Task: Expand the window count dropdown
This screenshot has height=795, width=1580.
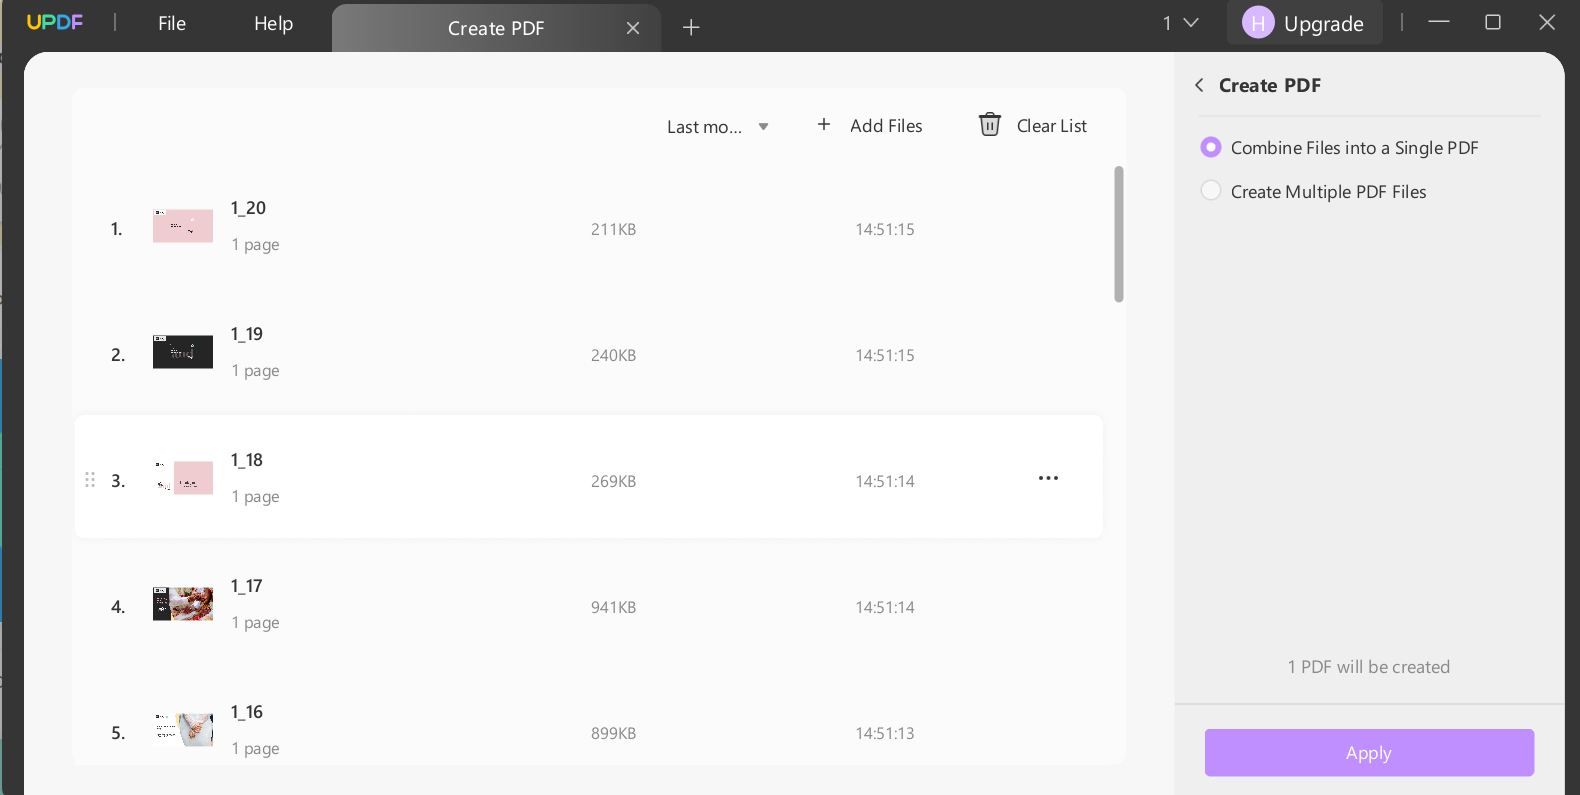Action: (x=1181, y=23)
